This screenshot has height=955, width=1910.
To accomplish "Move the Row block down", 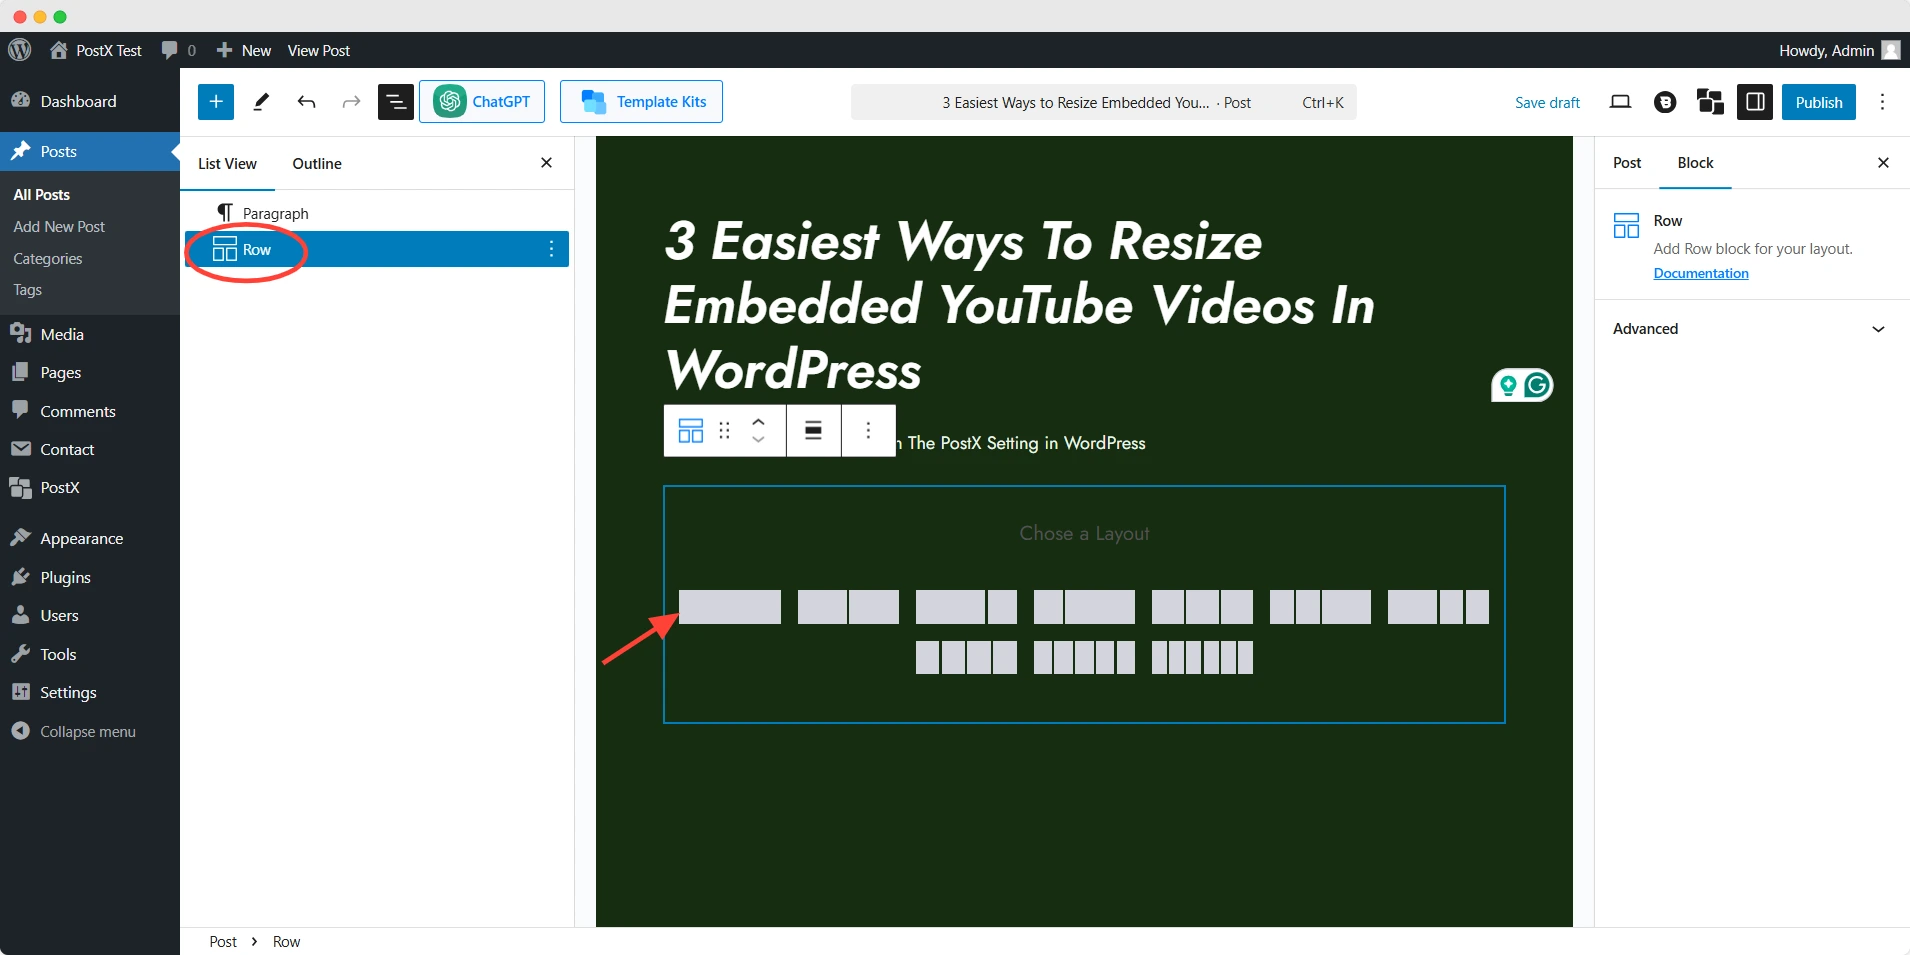I will [758, 439].
